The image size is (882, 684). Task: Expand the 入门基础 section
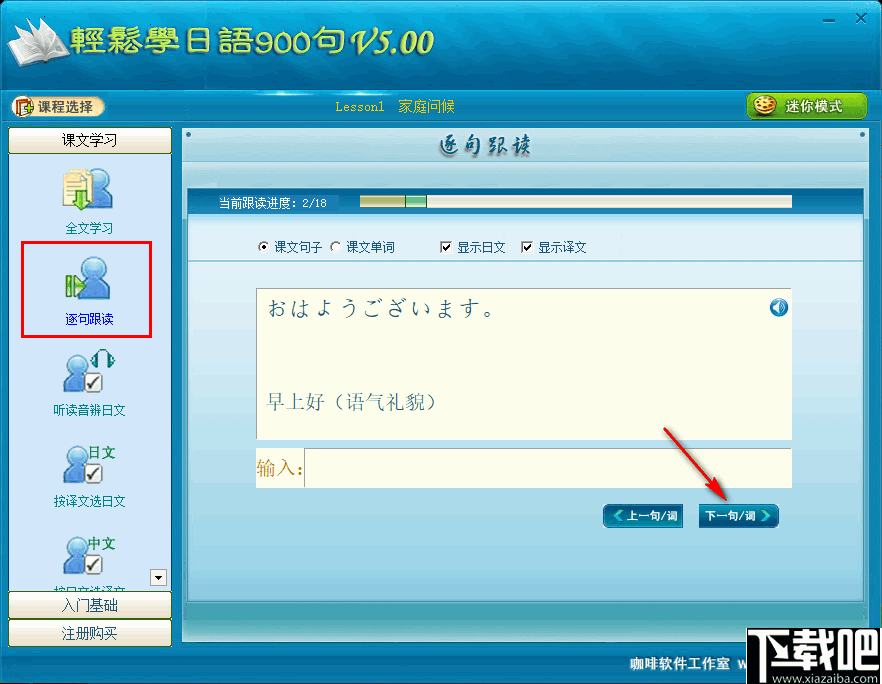coord(90,606)
